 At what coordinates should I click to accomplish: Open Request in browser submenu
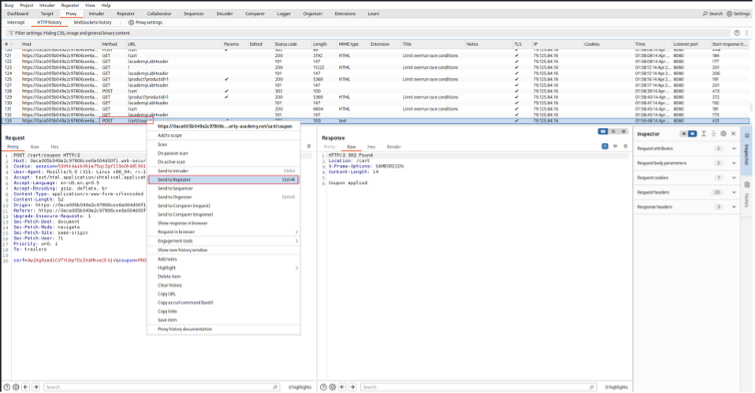point(223,232)
